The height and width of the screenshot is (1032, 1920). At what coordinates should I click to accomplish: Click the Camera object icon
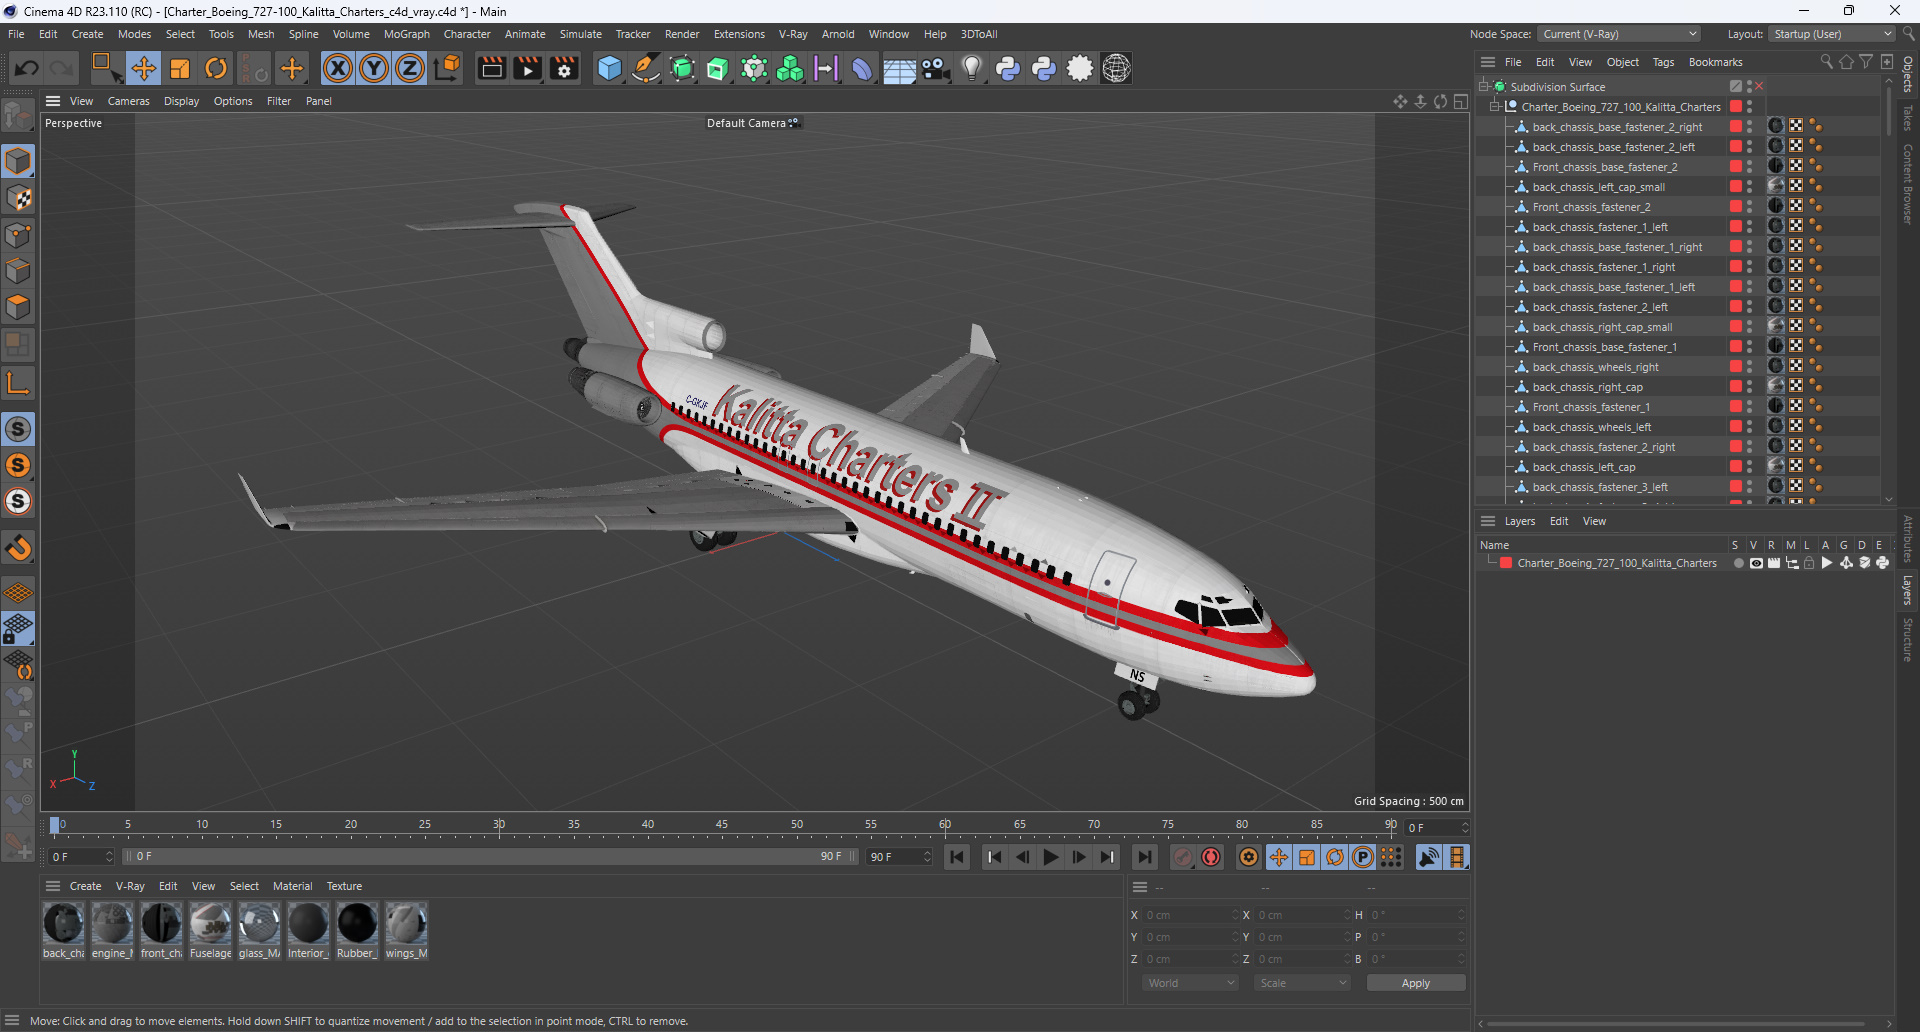[x=935, y=68]
